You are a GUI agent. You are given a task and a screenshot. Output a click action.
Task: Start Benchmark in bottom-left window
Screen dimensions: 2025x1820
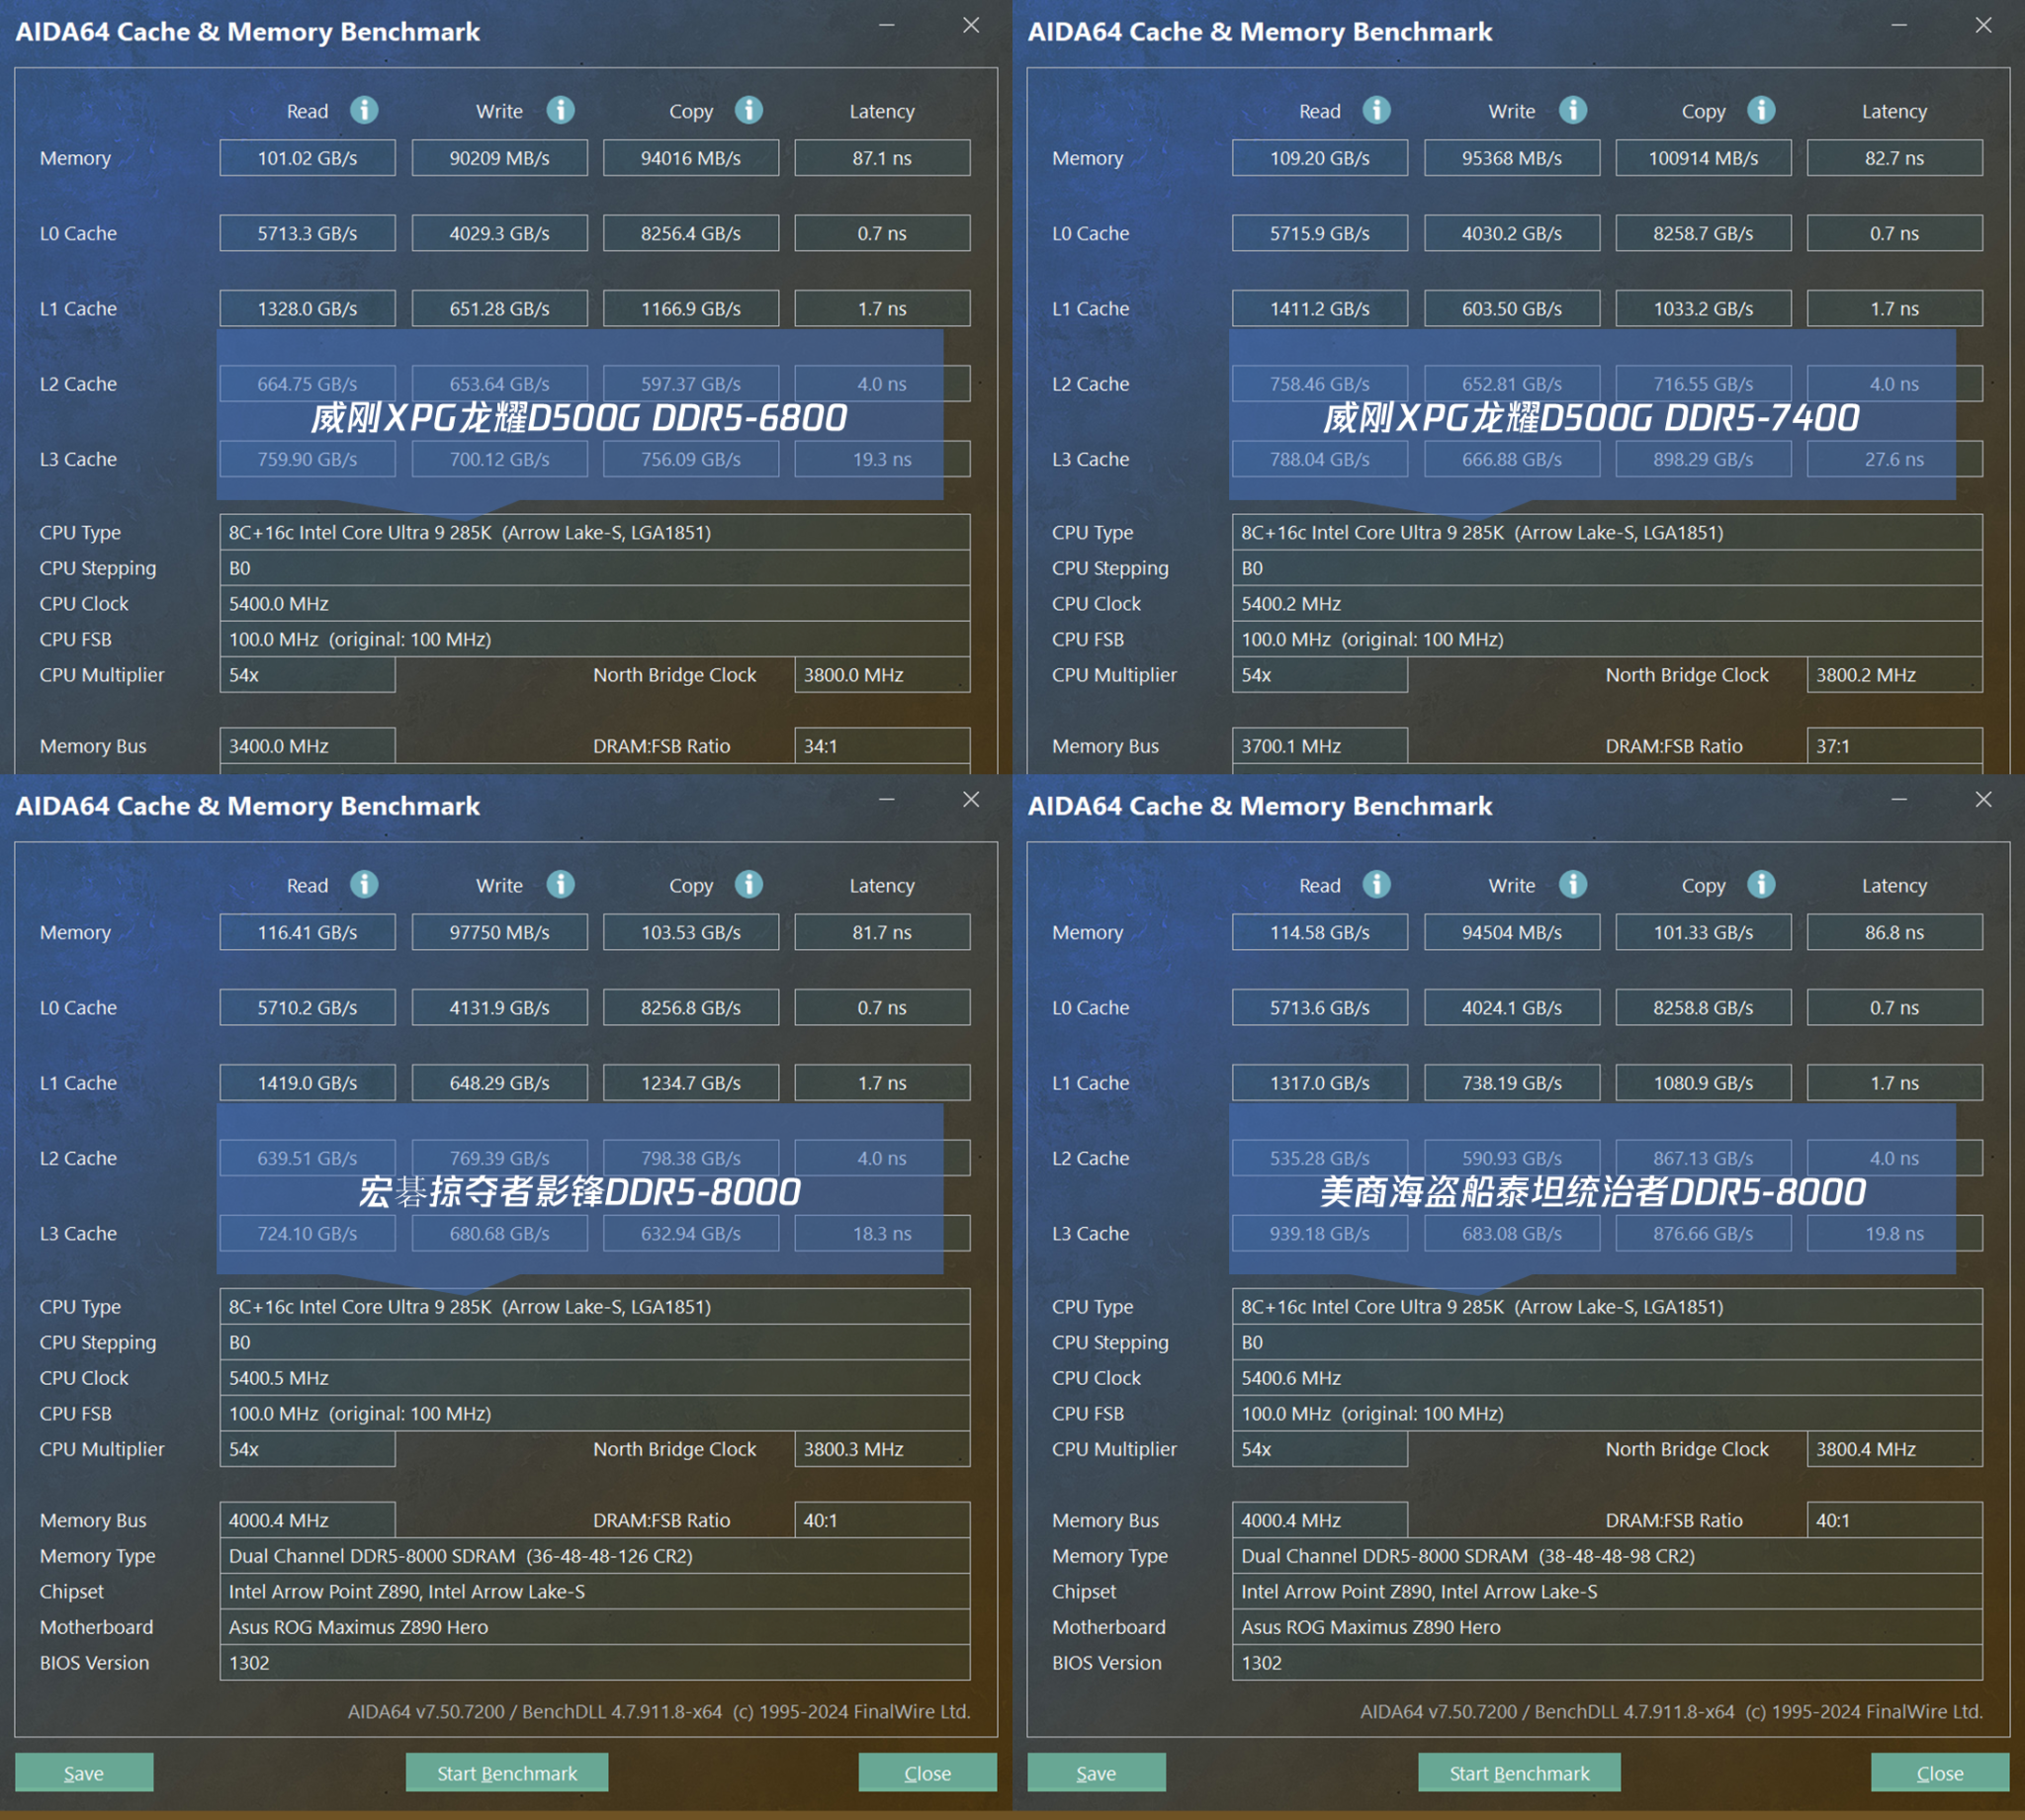tap(507, 1773)
